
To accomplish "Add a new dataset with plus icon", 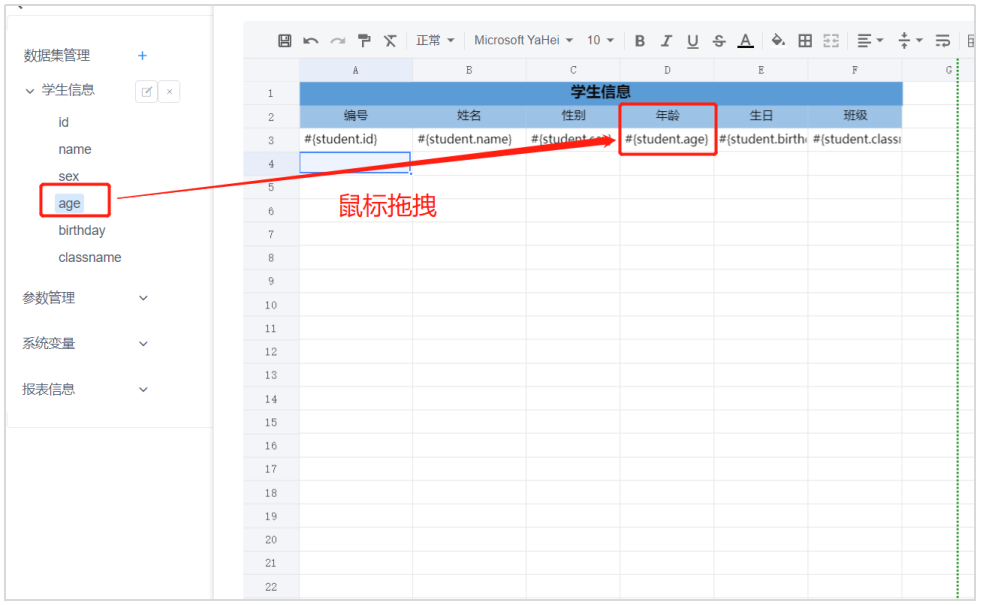I will [142, 56].
